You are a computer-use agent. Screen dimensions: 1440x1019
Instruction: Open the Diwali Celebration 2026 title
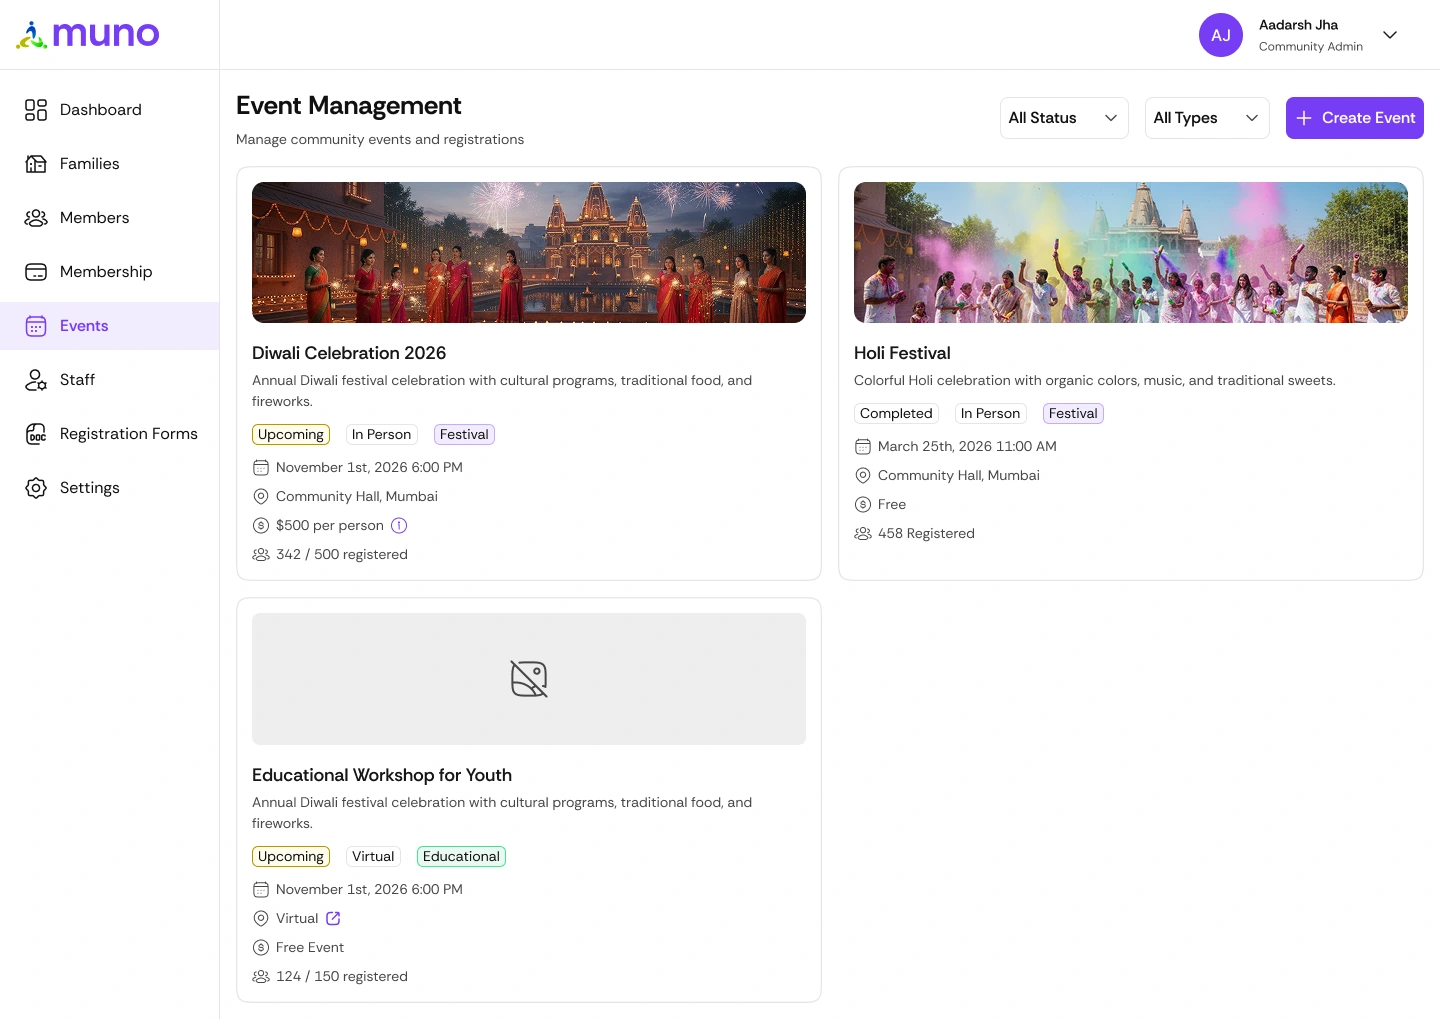349,353
